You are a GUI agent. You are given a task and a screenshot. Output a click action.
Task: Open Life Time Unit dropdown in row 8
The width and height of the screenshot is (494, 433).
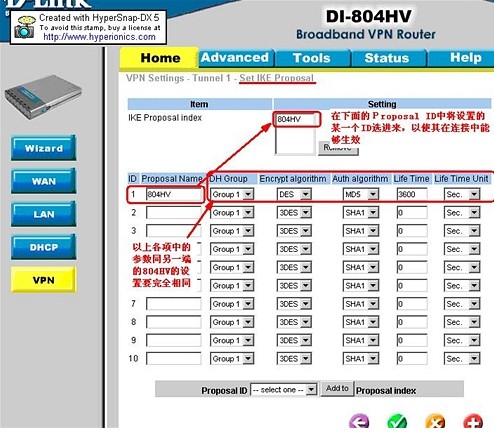pyautogui.click(x=462, y=322)
